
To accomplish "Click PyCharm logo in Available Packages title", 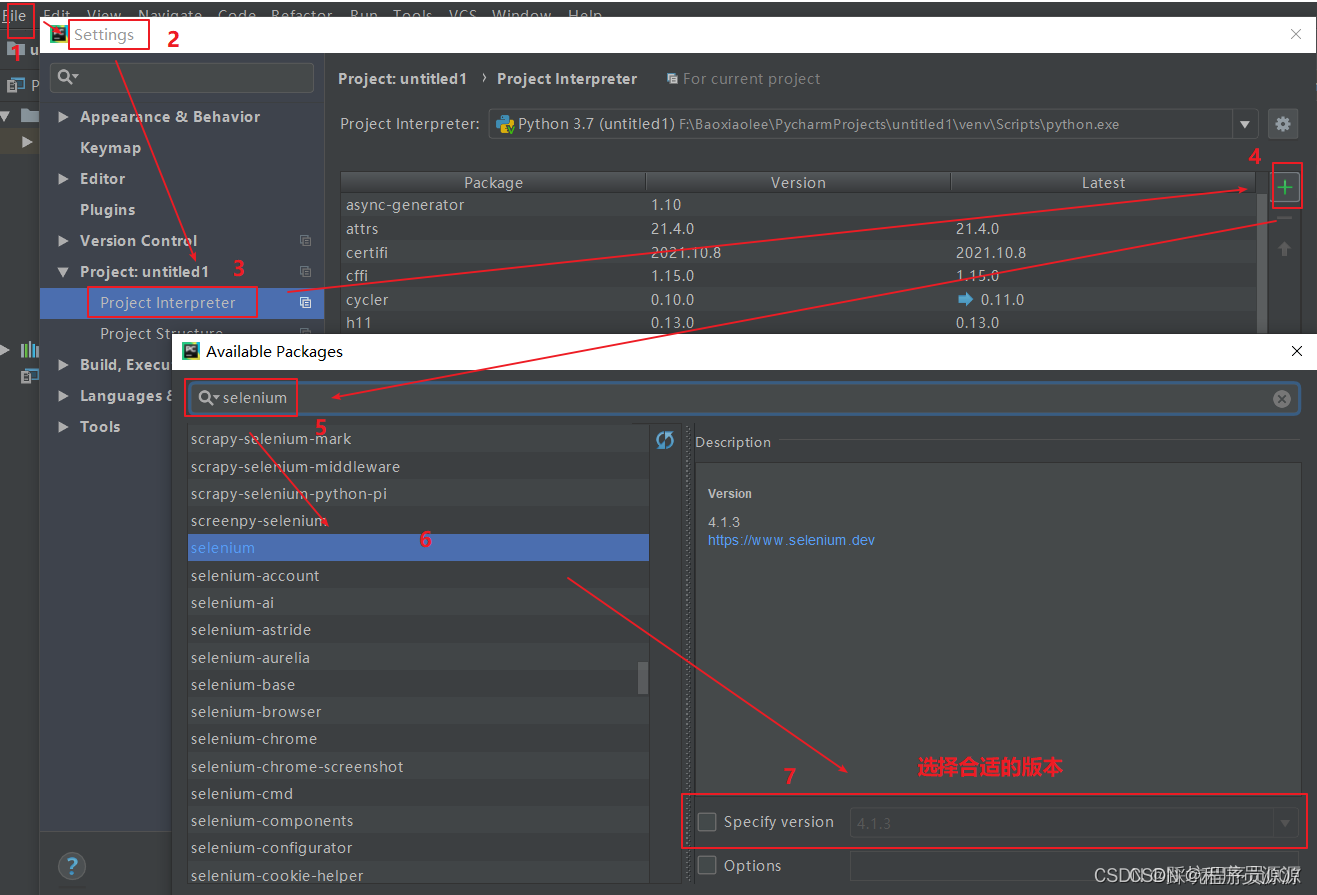I will (191, 351).
